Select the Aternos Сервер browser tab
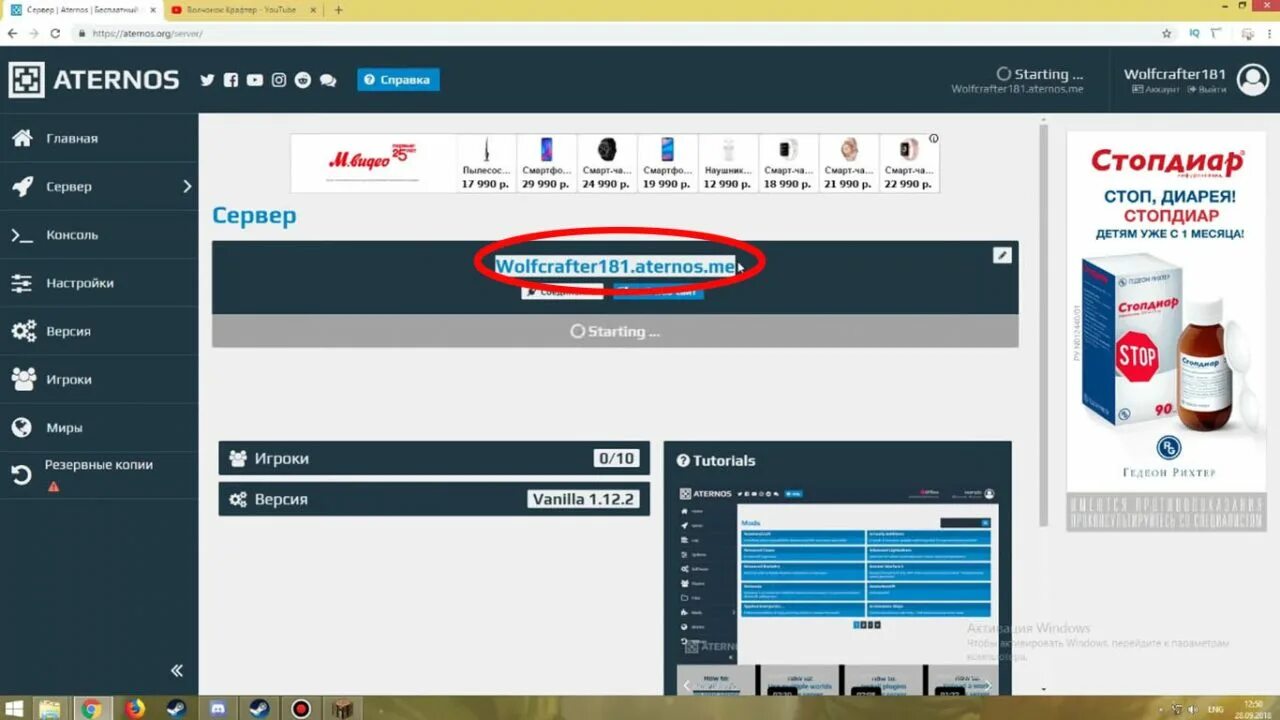Screen dimensions: 1280x720 pyautogui.click(x=82, y=9)
